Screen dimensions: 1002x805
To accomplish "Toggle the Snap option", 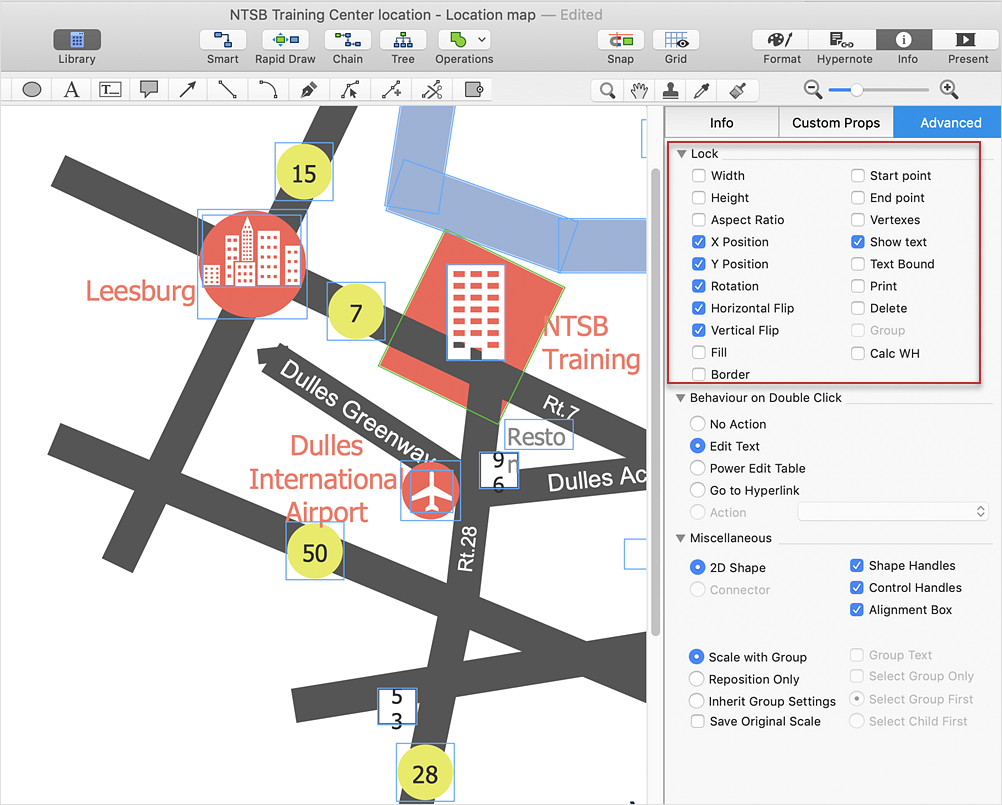I will (x=620, y=40).
